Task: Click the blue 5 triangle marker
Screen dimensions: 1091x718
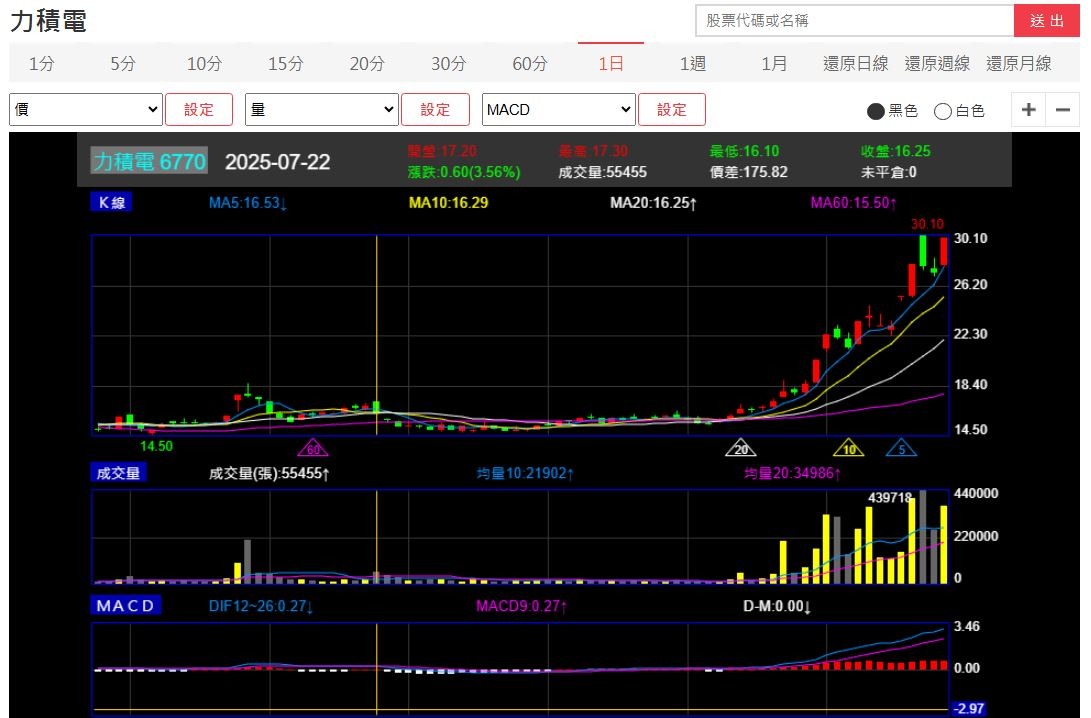Action: point(901,448)
